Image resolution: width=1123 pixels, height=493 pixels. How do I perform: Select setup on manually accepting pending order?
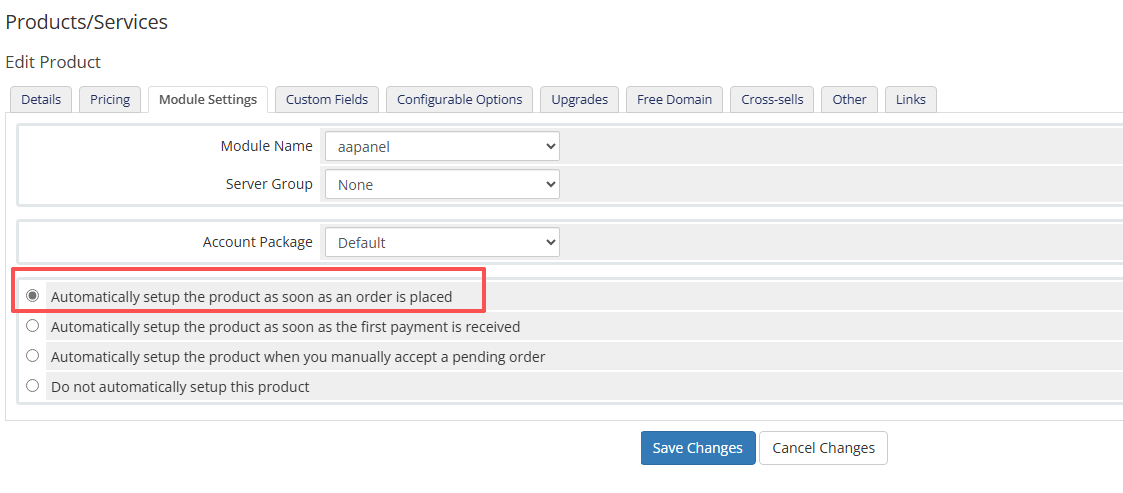click(33, 356)
